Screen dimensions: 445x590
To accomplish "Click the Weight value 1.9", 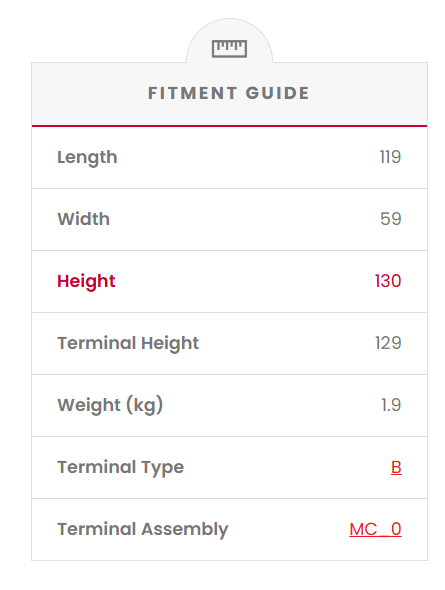I will point(391,405).
